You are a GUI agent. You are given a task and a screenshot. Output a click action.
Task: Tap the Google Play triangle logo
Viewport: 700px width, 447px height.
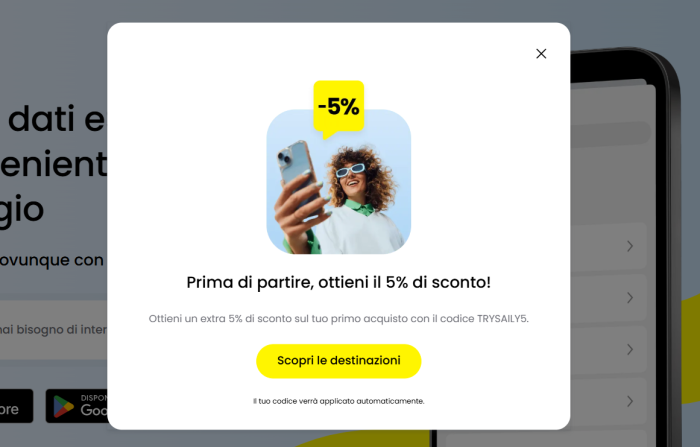click(x=63, y=406)
